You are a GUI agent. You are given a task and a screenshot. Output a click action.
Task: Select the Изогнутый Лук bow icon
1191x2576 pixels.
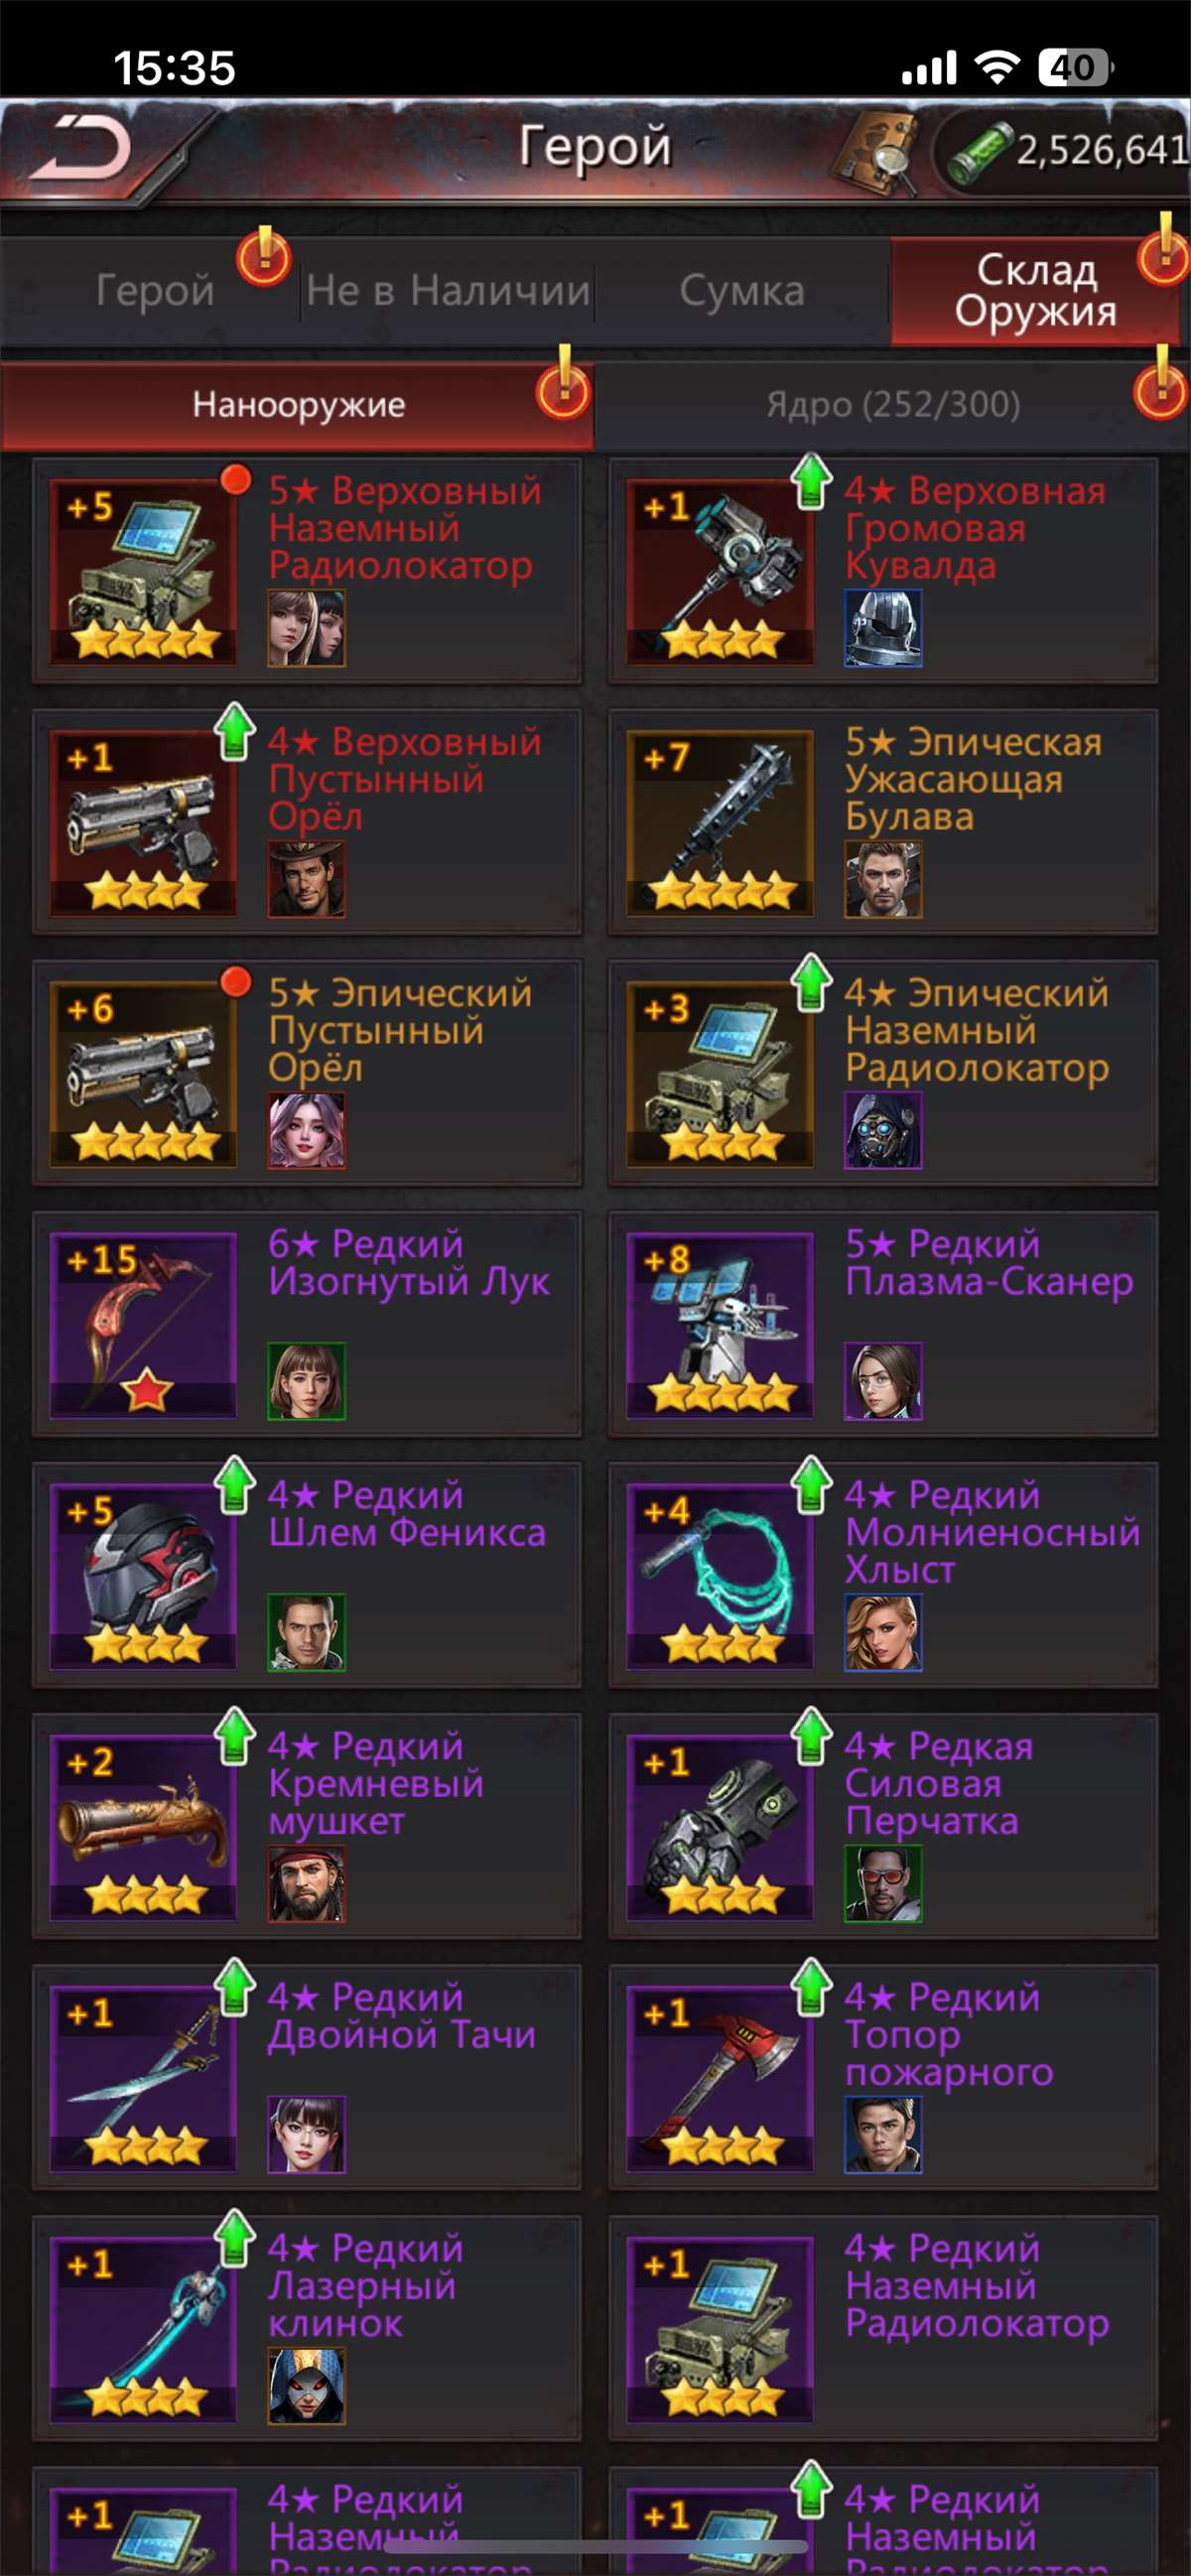pyautogui.click(x=143, y=1324)
